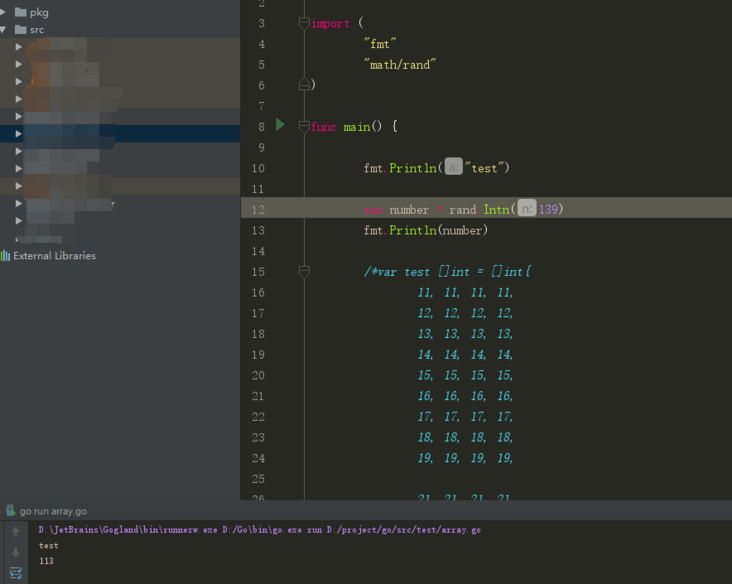
Task: Collapse the func main fold marker
Action: pyautogui.click(x=304, y=127)
